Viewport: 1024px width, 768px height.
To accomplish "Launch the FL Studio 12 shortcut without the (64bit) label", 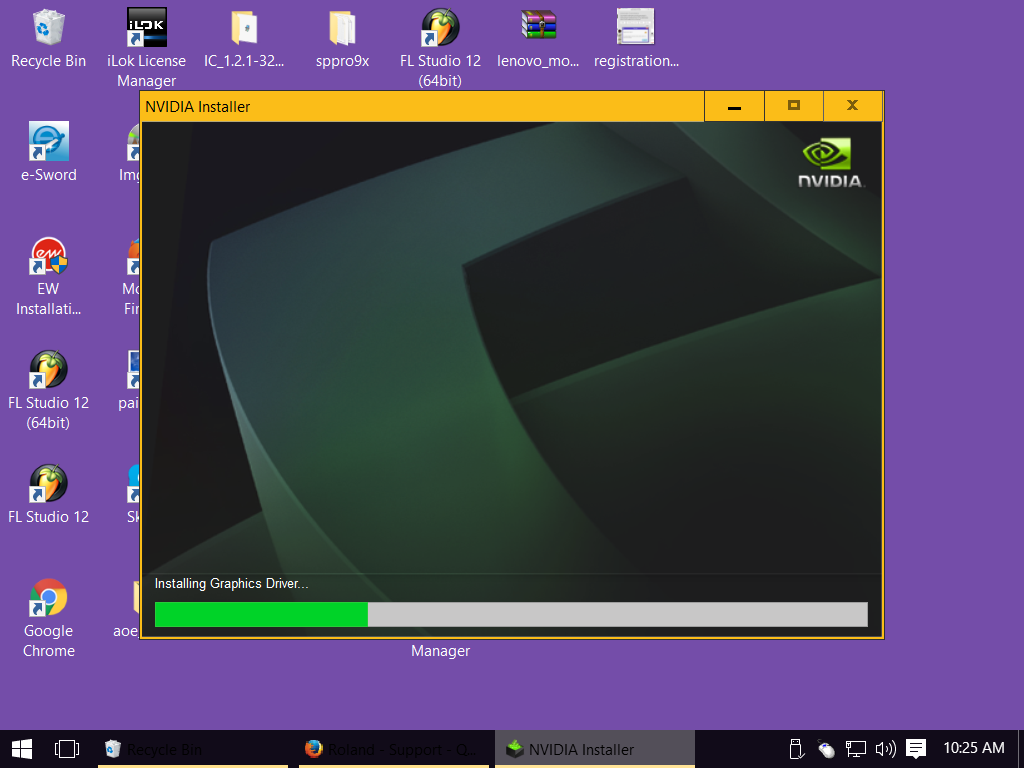I will point(48,494).
